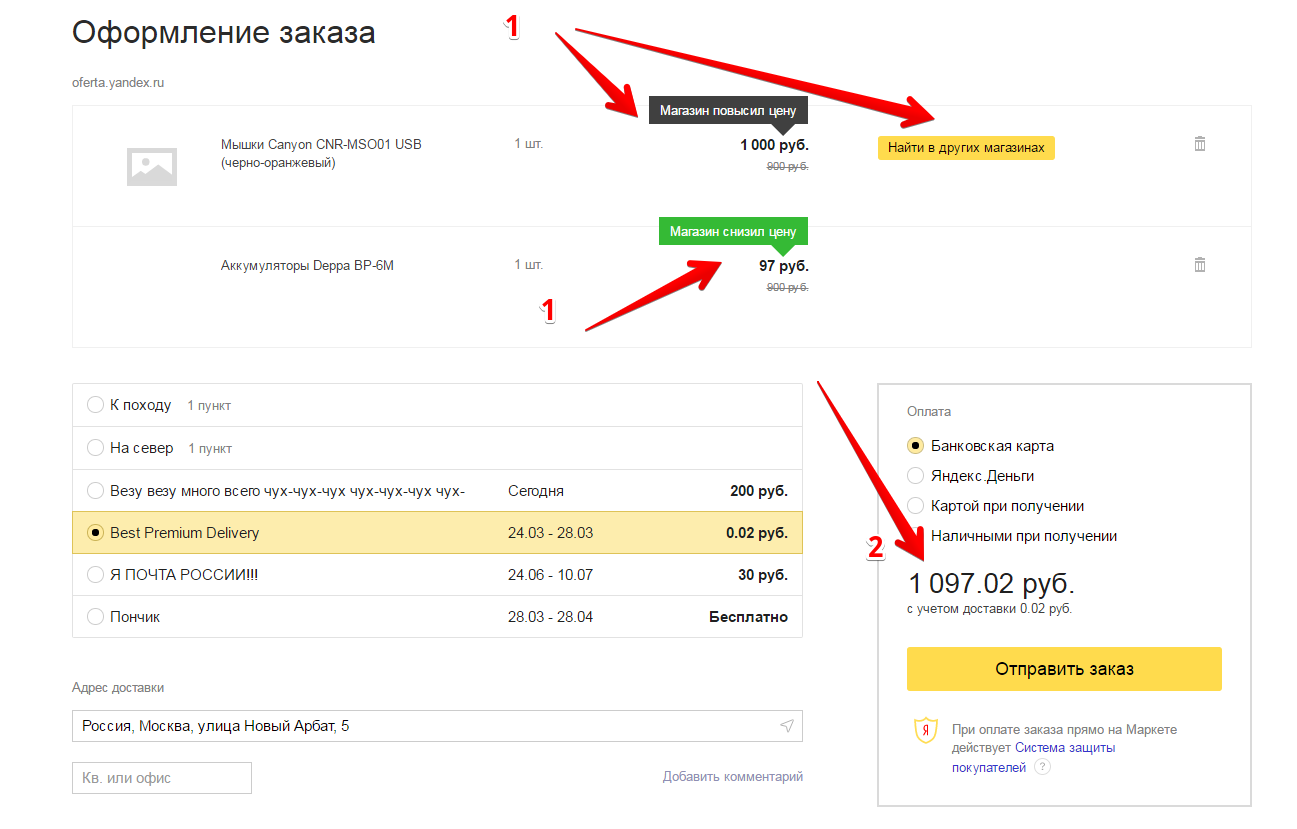Click the 1 000 руб. price
This screenshot has height=829, width=1297.
click(x=774, y=145)
